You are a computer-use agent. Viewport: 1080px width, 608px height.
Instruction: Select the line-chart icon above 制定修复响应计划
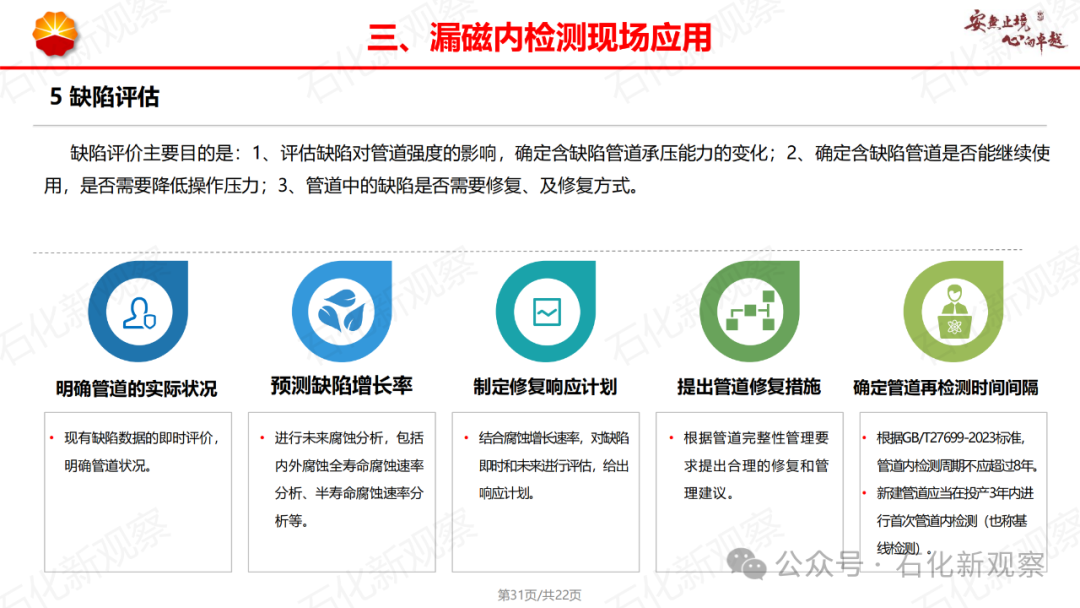545,311
